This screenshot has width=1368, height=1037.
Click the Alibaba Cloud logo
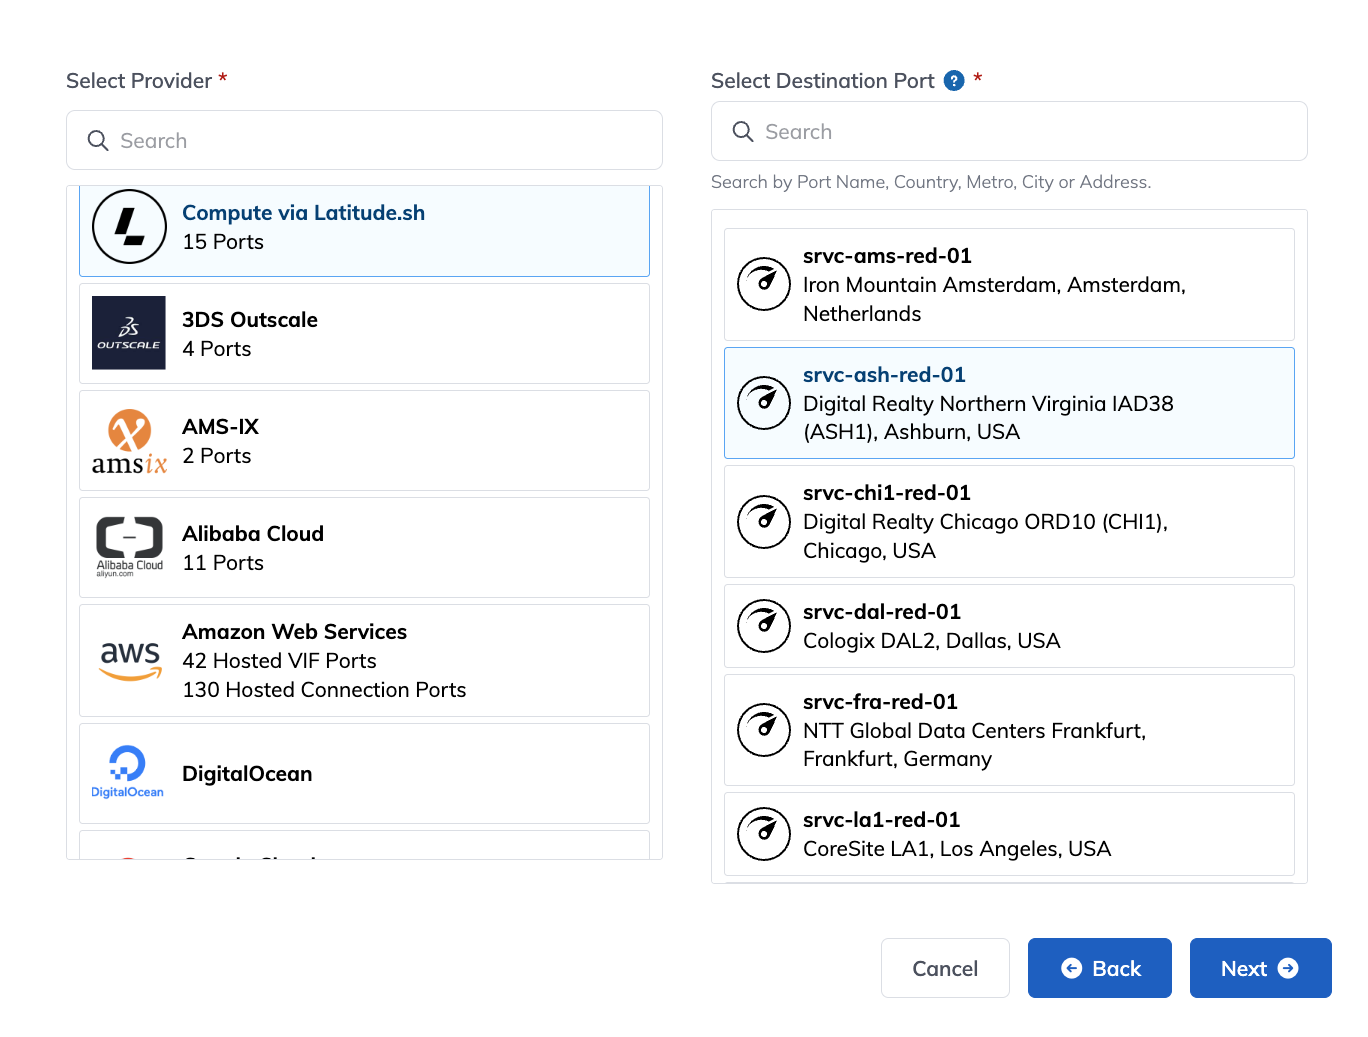pyautogui.click(x=129, y=547)
